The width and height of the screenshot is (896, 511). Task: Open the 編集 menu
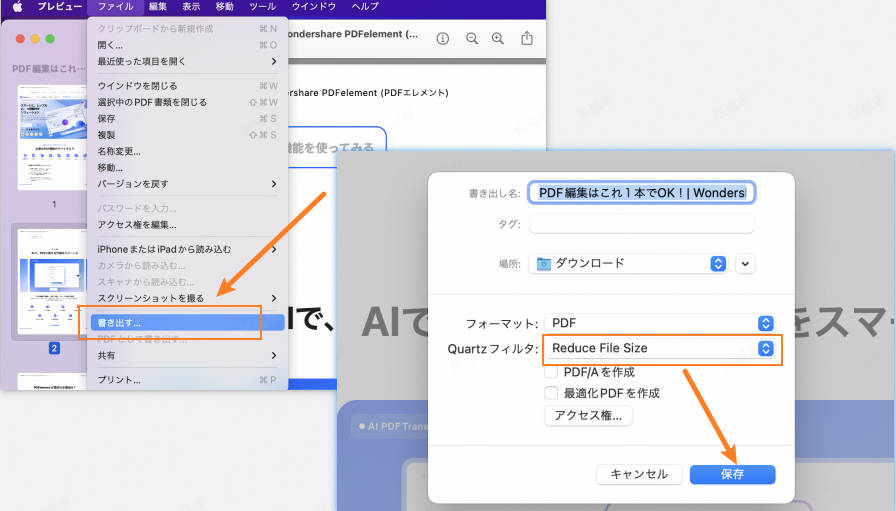(158, 6)
